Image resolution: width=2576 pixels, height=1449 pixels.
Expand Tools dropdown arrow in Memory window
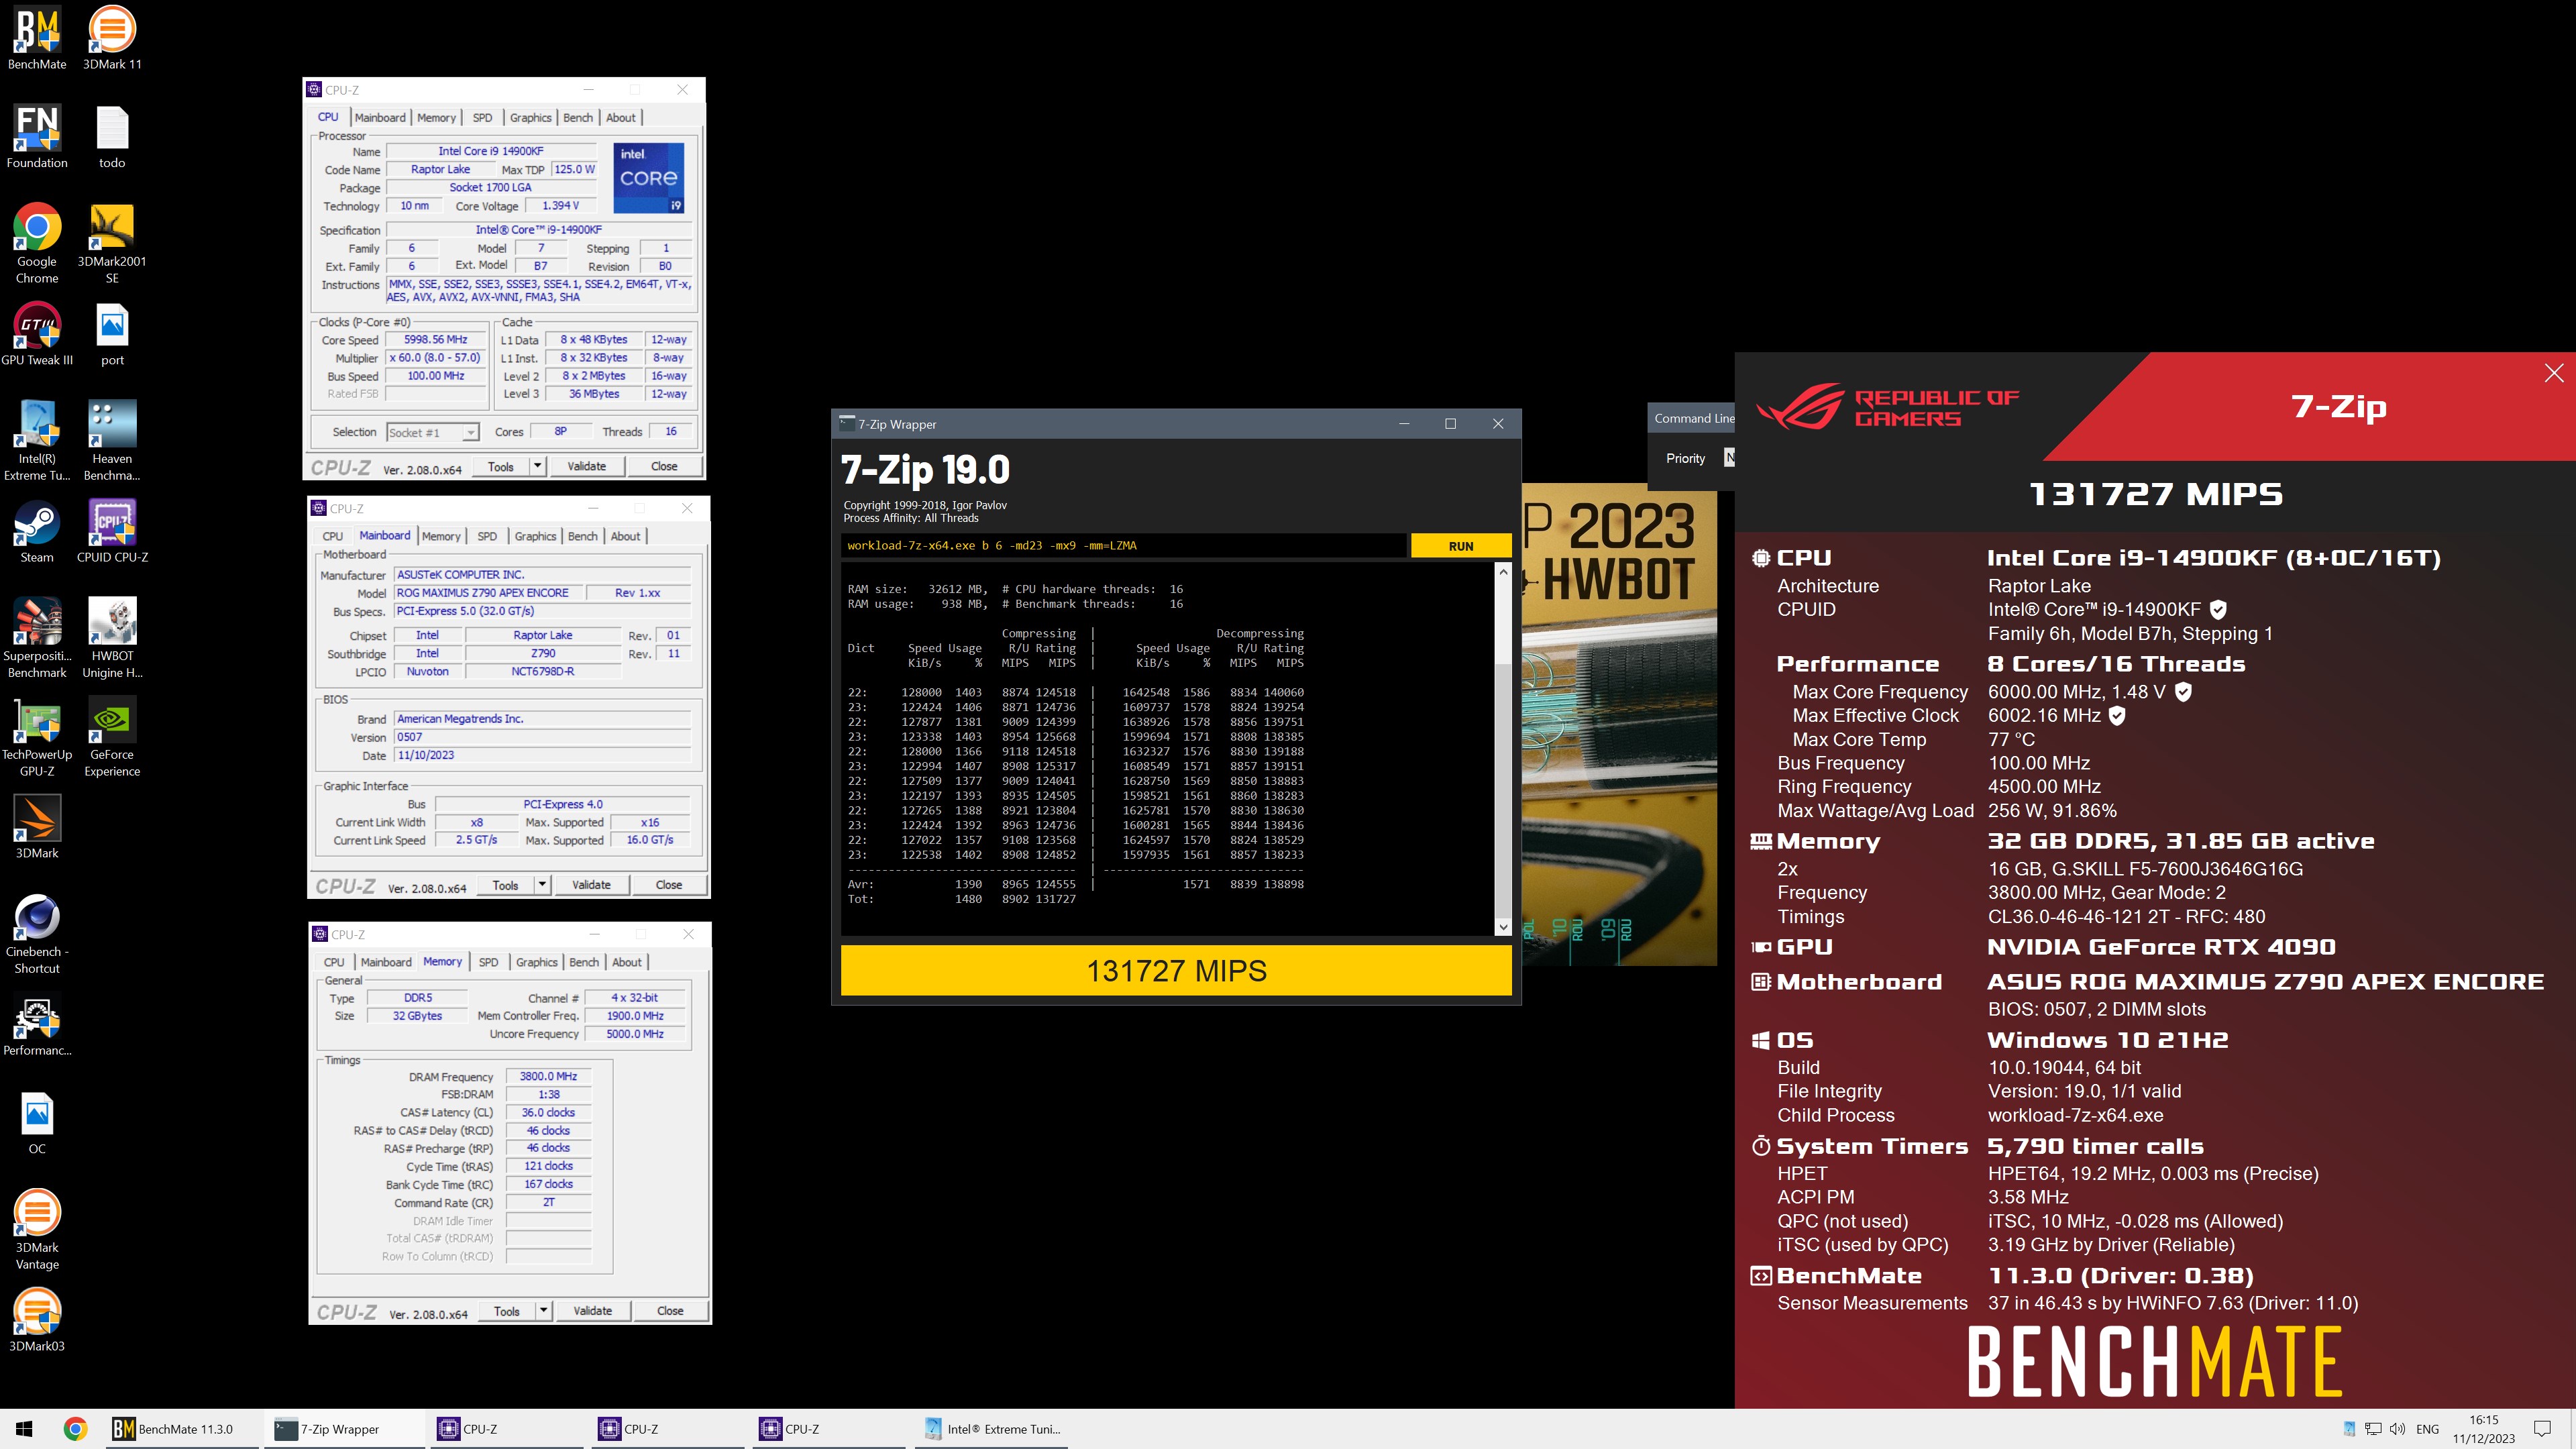point(543,1310)
